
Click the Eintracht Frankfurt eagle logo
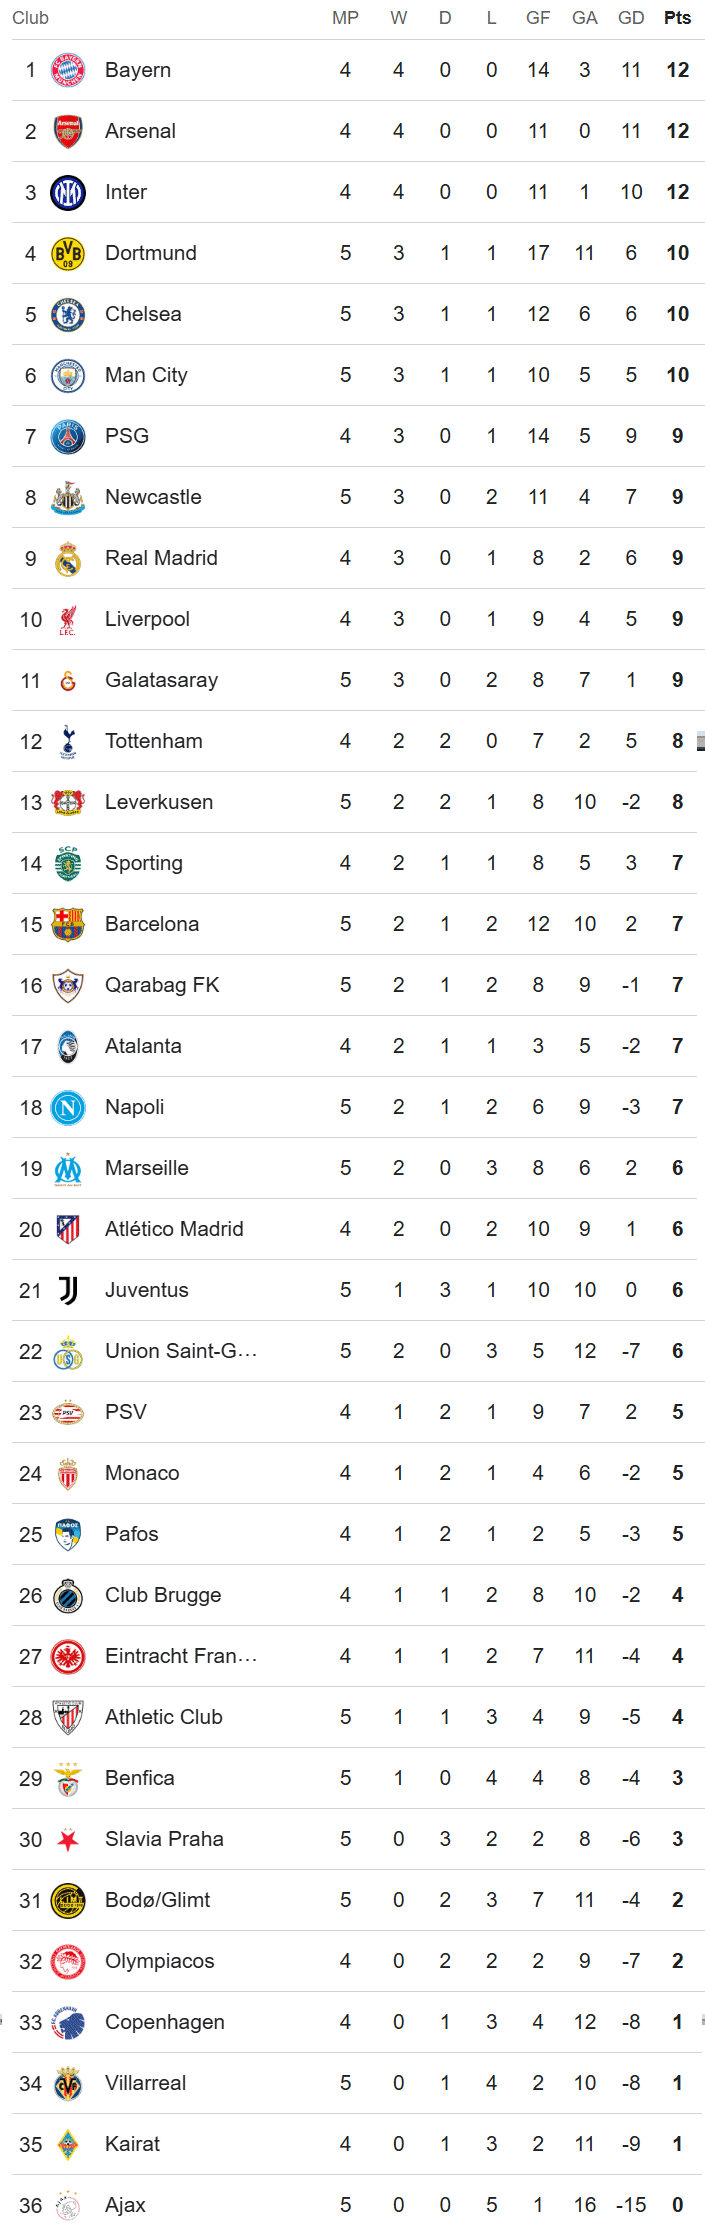tap(68, 1656)
